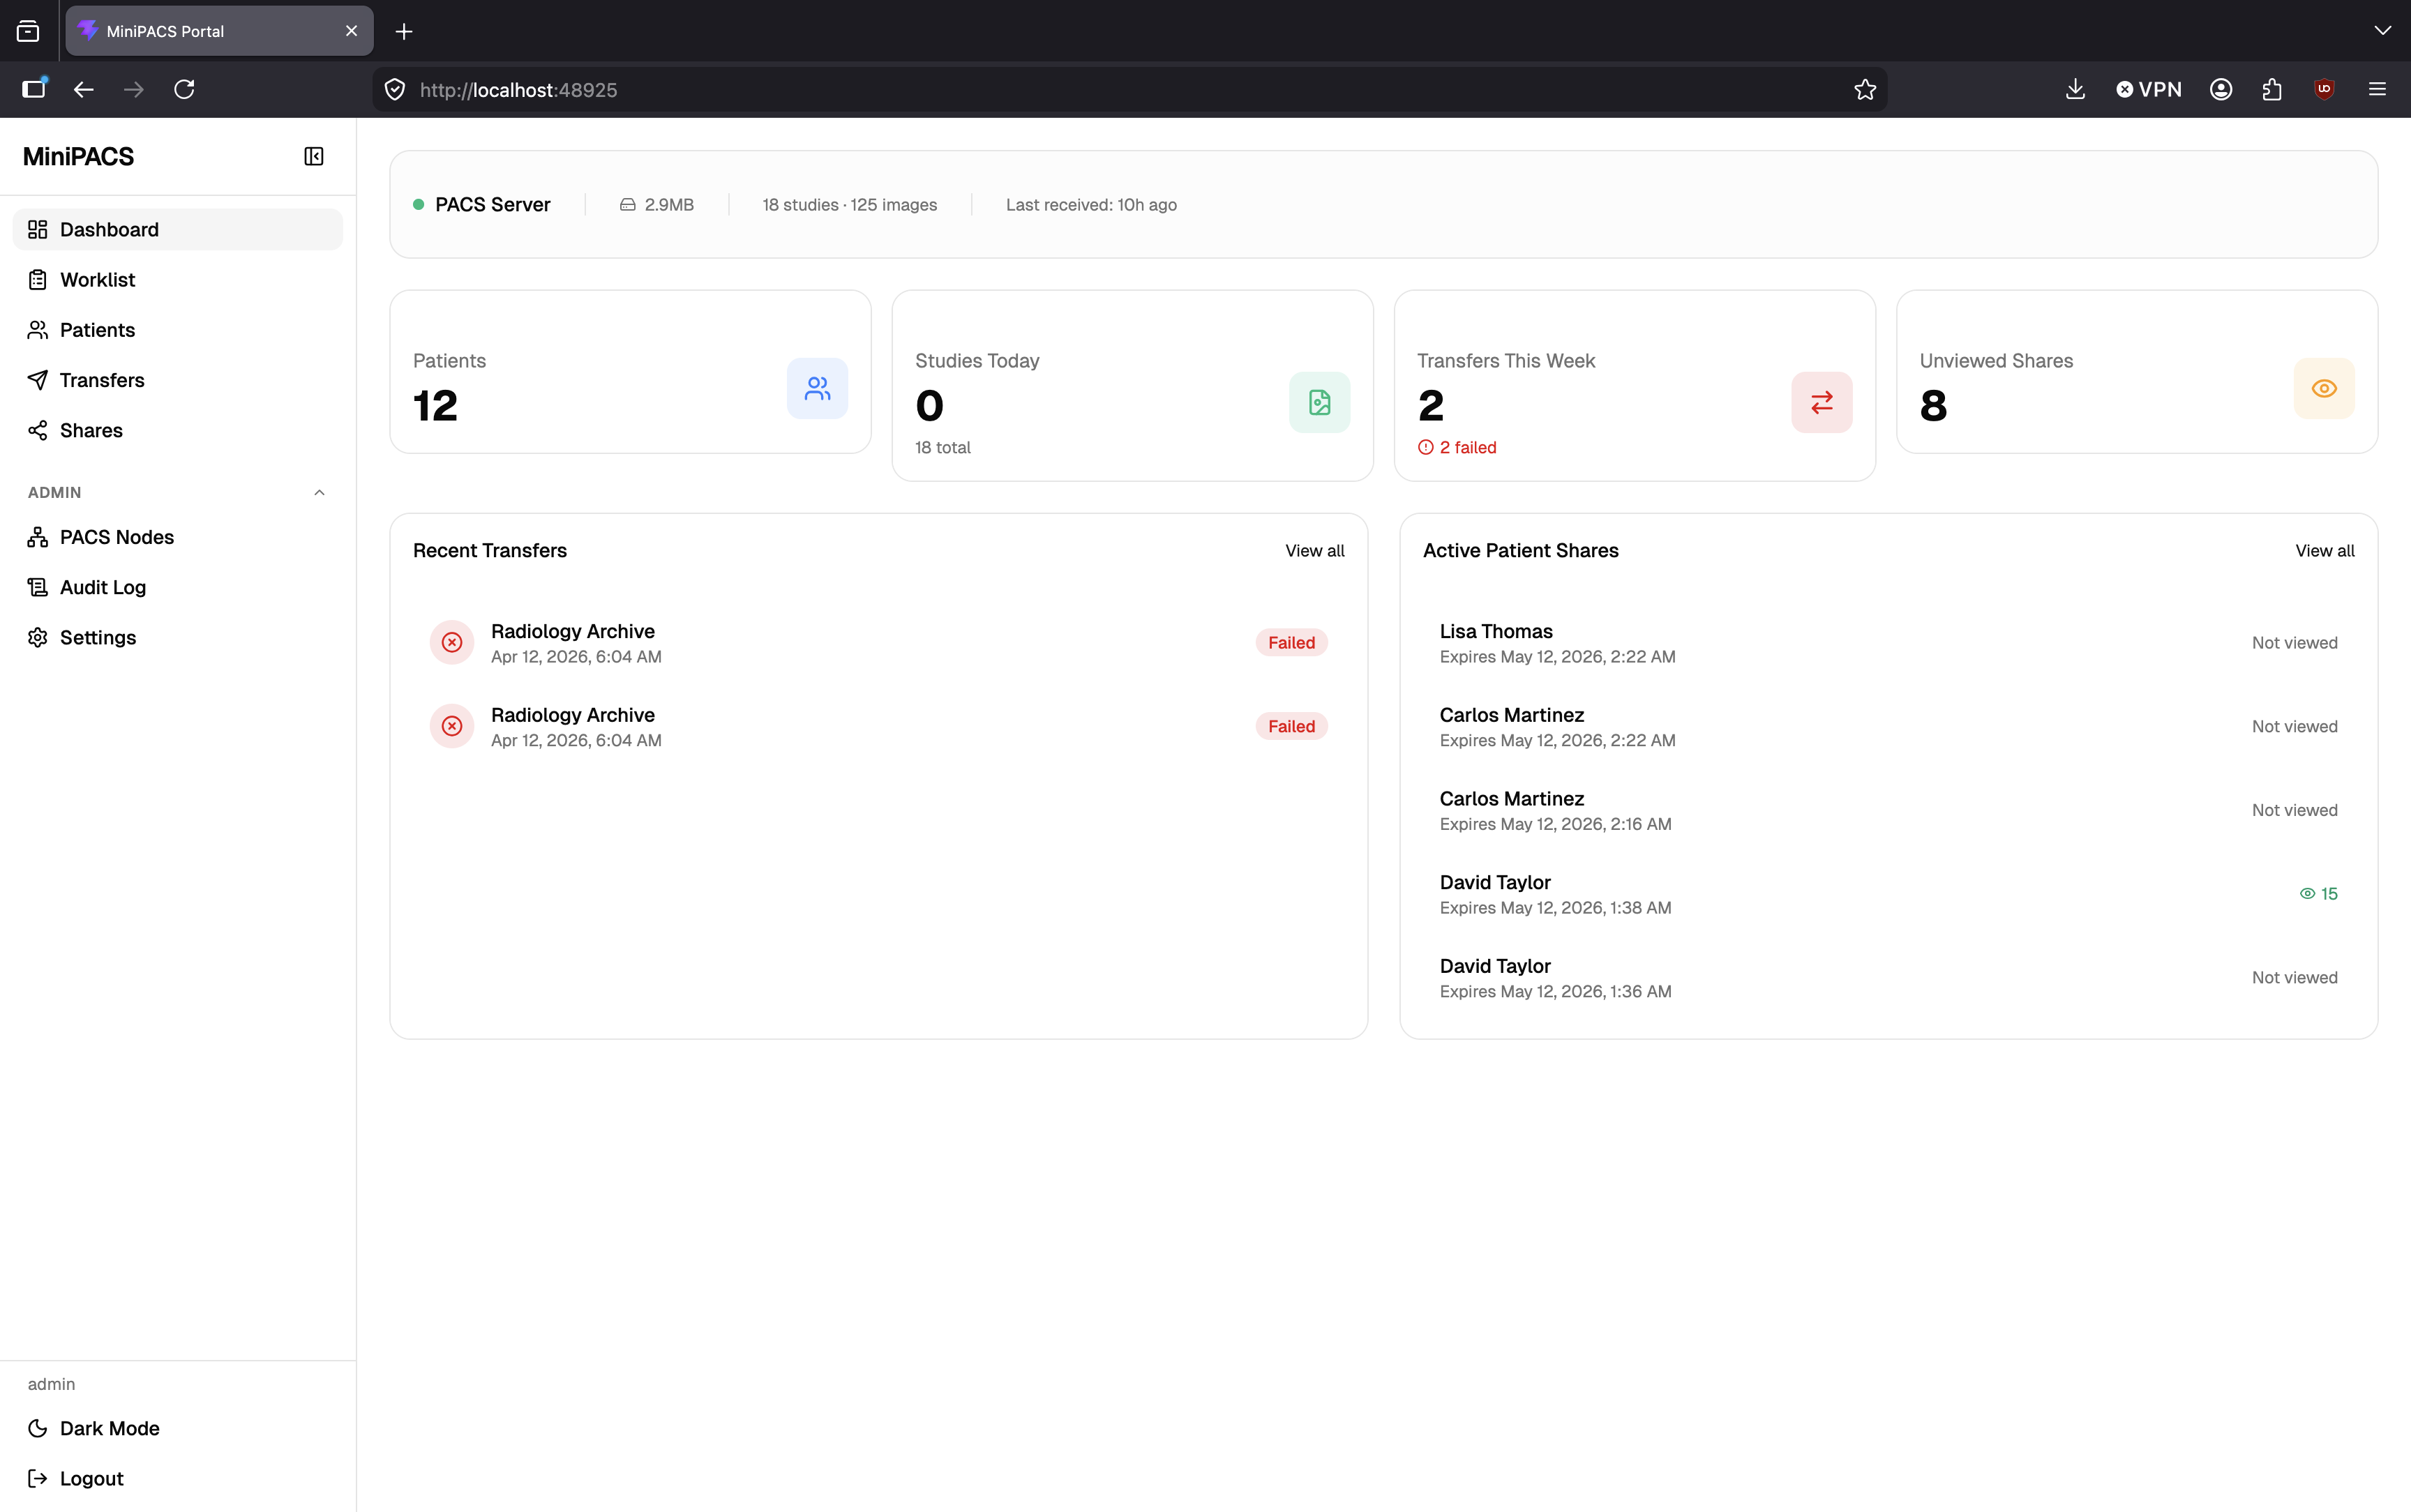Click David Taylor's green view count
The height and width of the screenshot is (1512, 2411).
click(x=2318, y=894)
